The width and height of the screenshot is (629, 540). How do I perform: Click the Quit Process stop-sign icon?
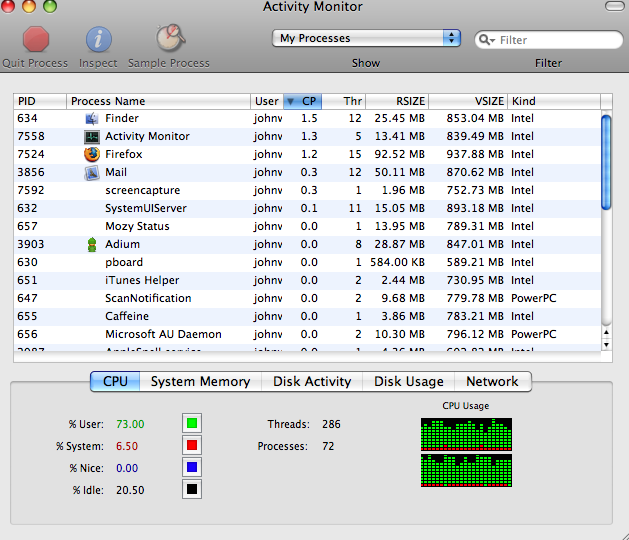tap(36, 39)
